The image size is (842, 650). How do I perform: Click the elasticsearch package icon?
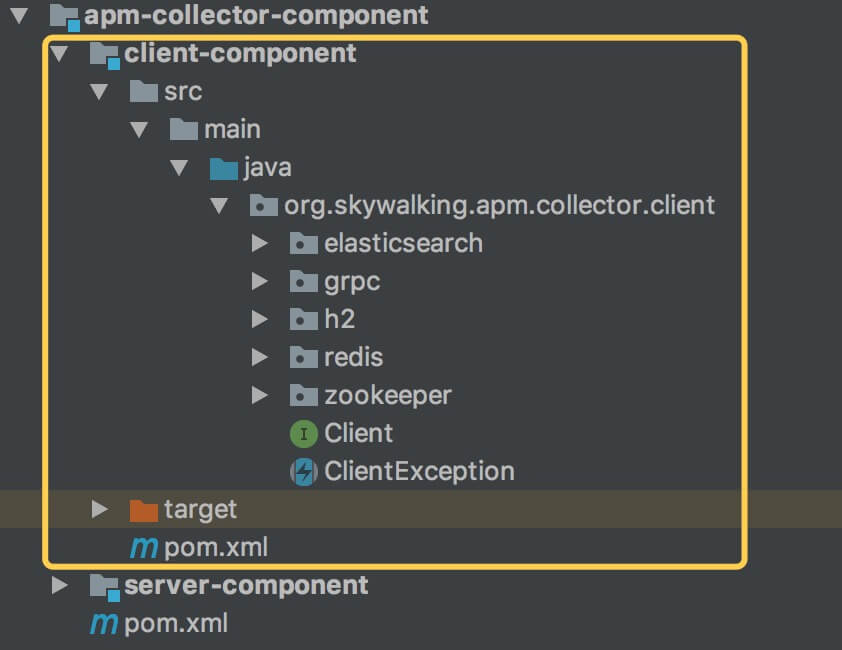(x=304, y=244)
